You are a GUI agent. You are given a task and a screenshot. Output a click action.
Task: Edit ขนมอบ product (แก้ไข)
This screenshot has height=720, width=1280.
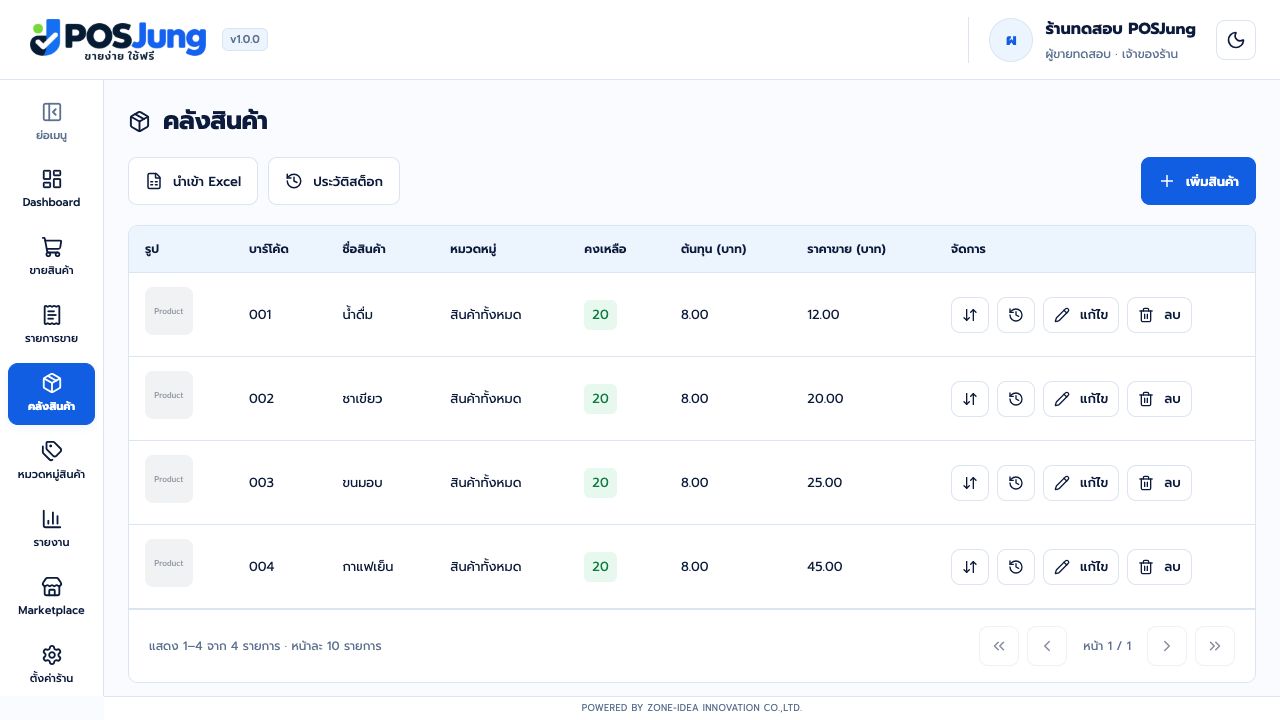point(1081,483)
